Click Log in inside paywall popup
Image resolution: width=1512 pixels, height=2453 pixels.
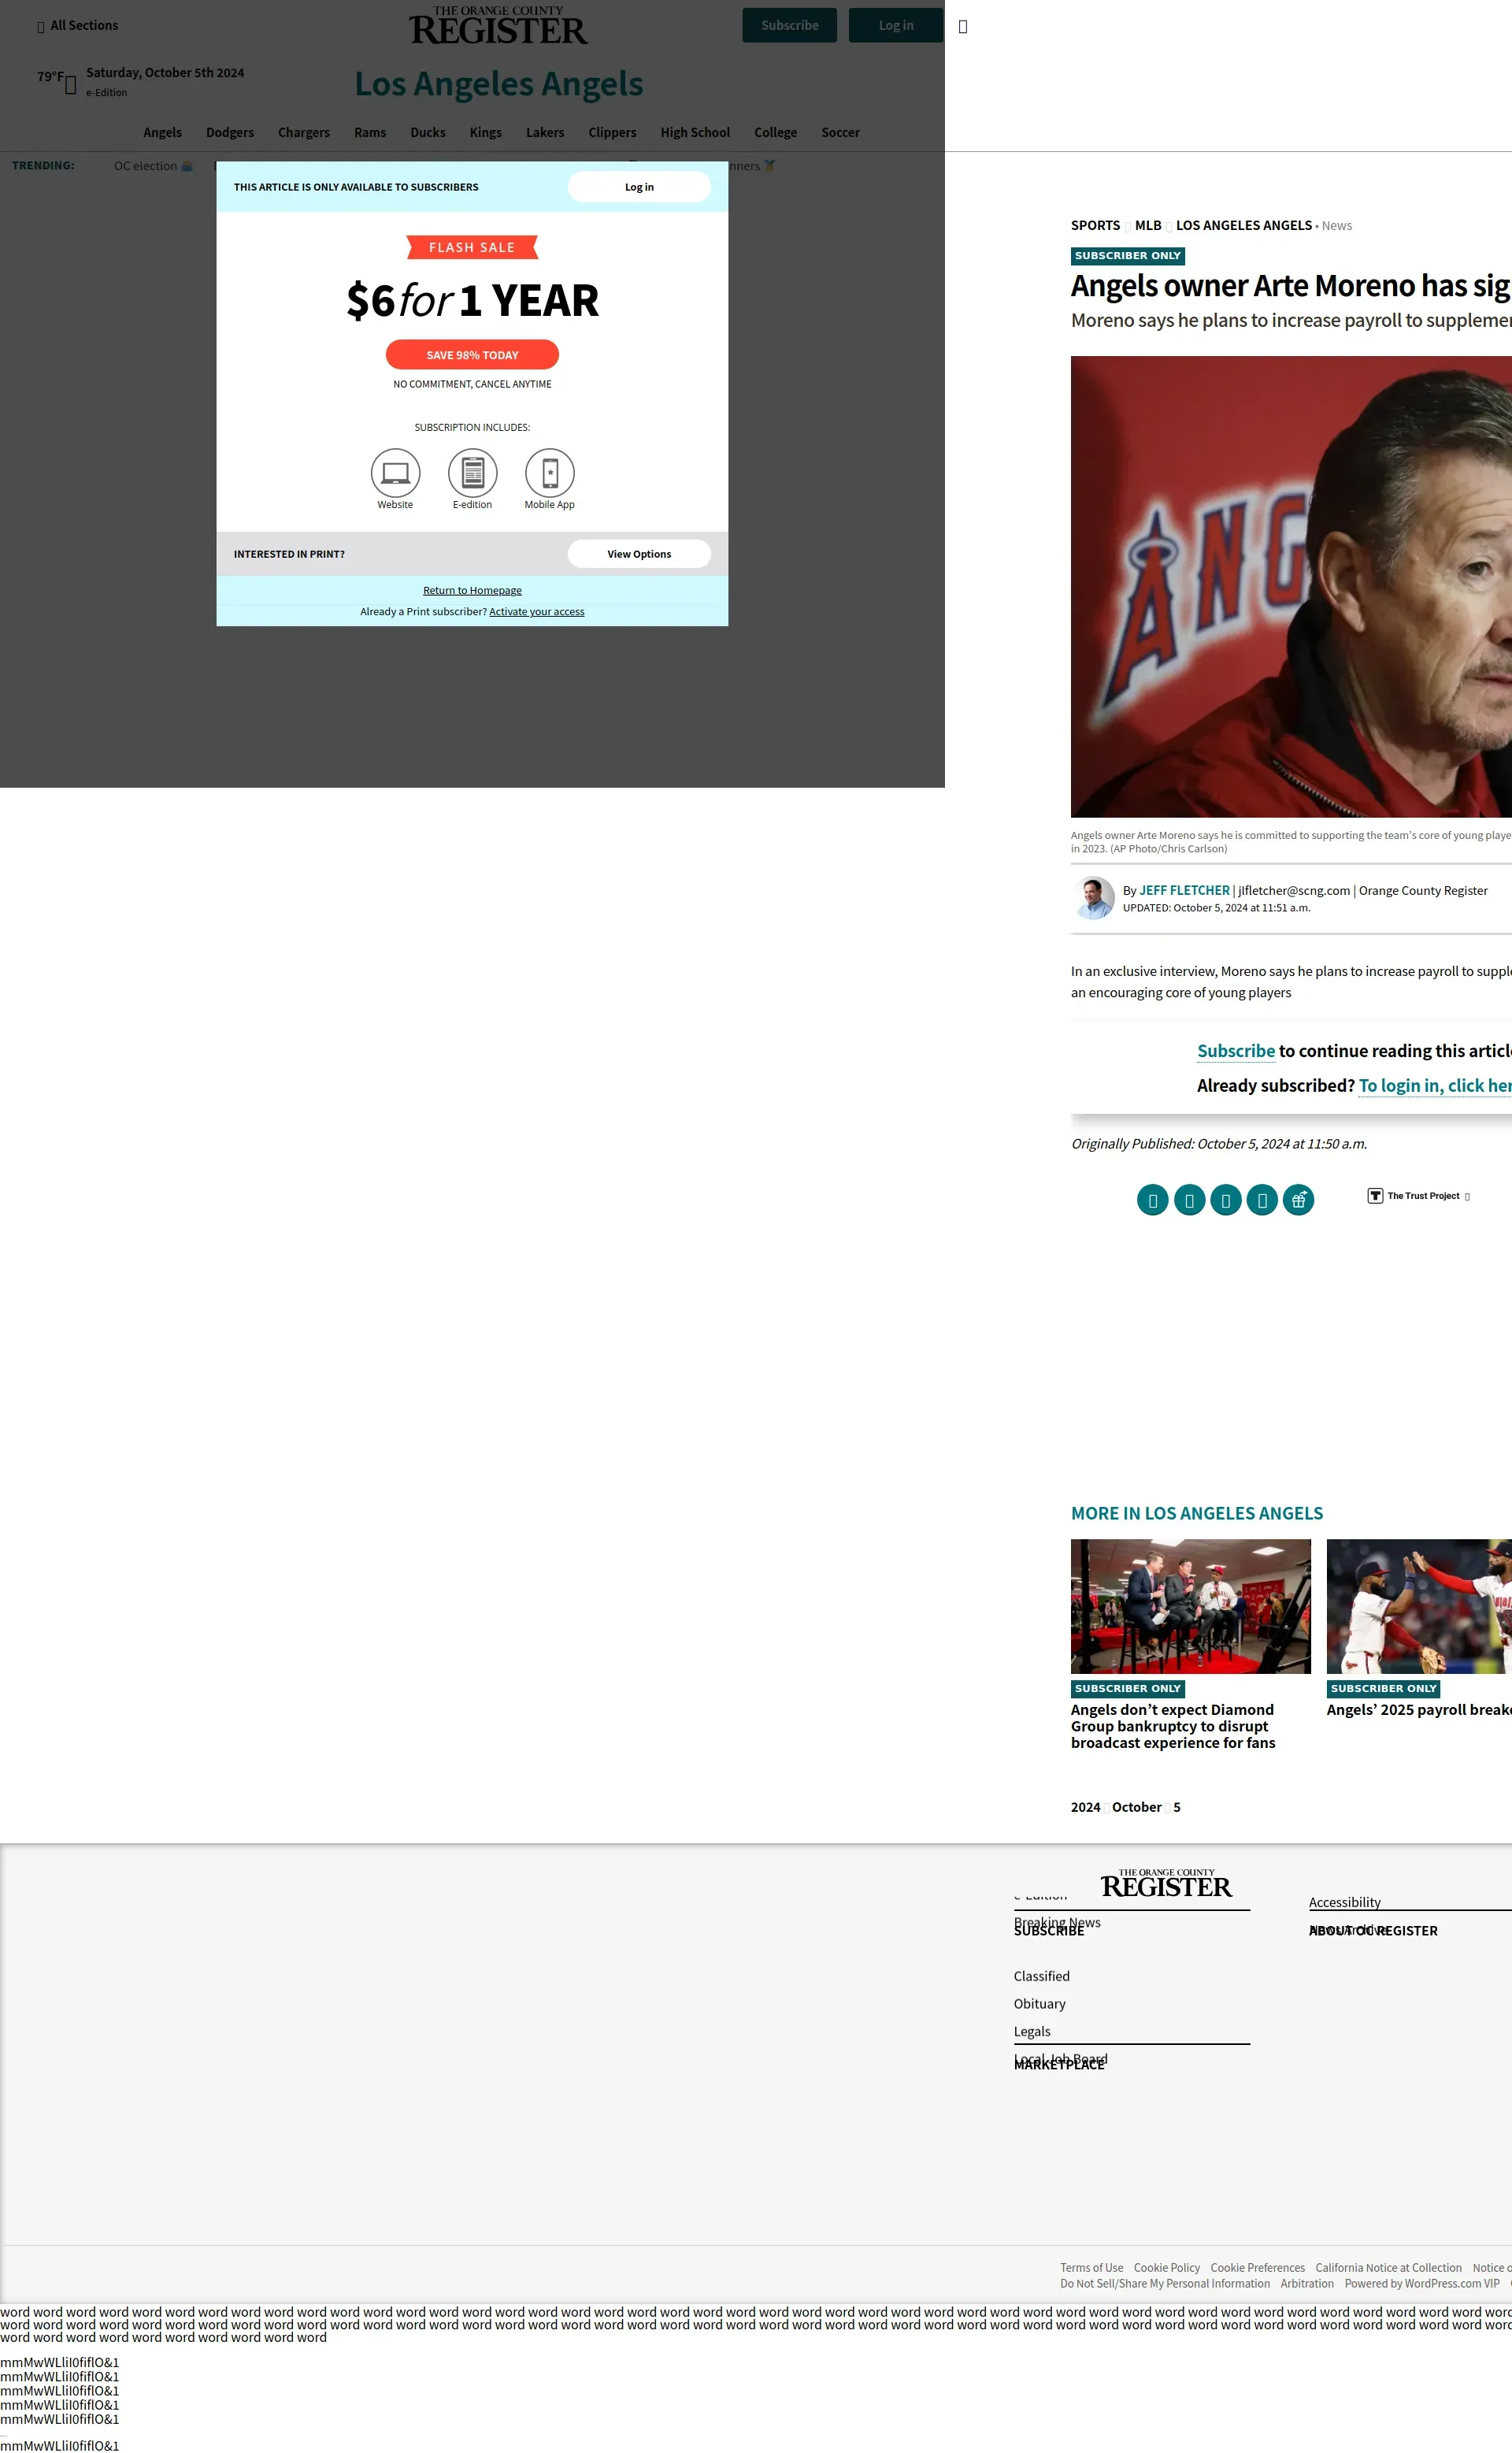(x=639, y=187)
